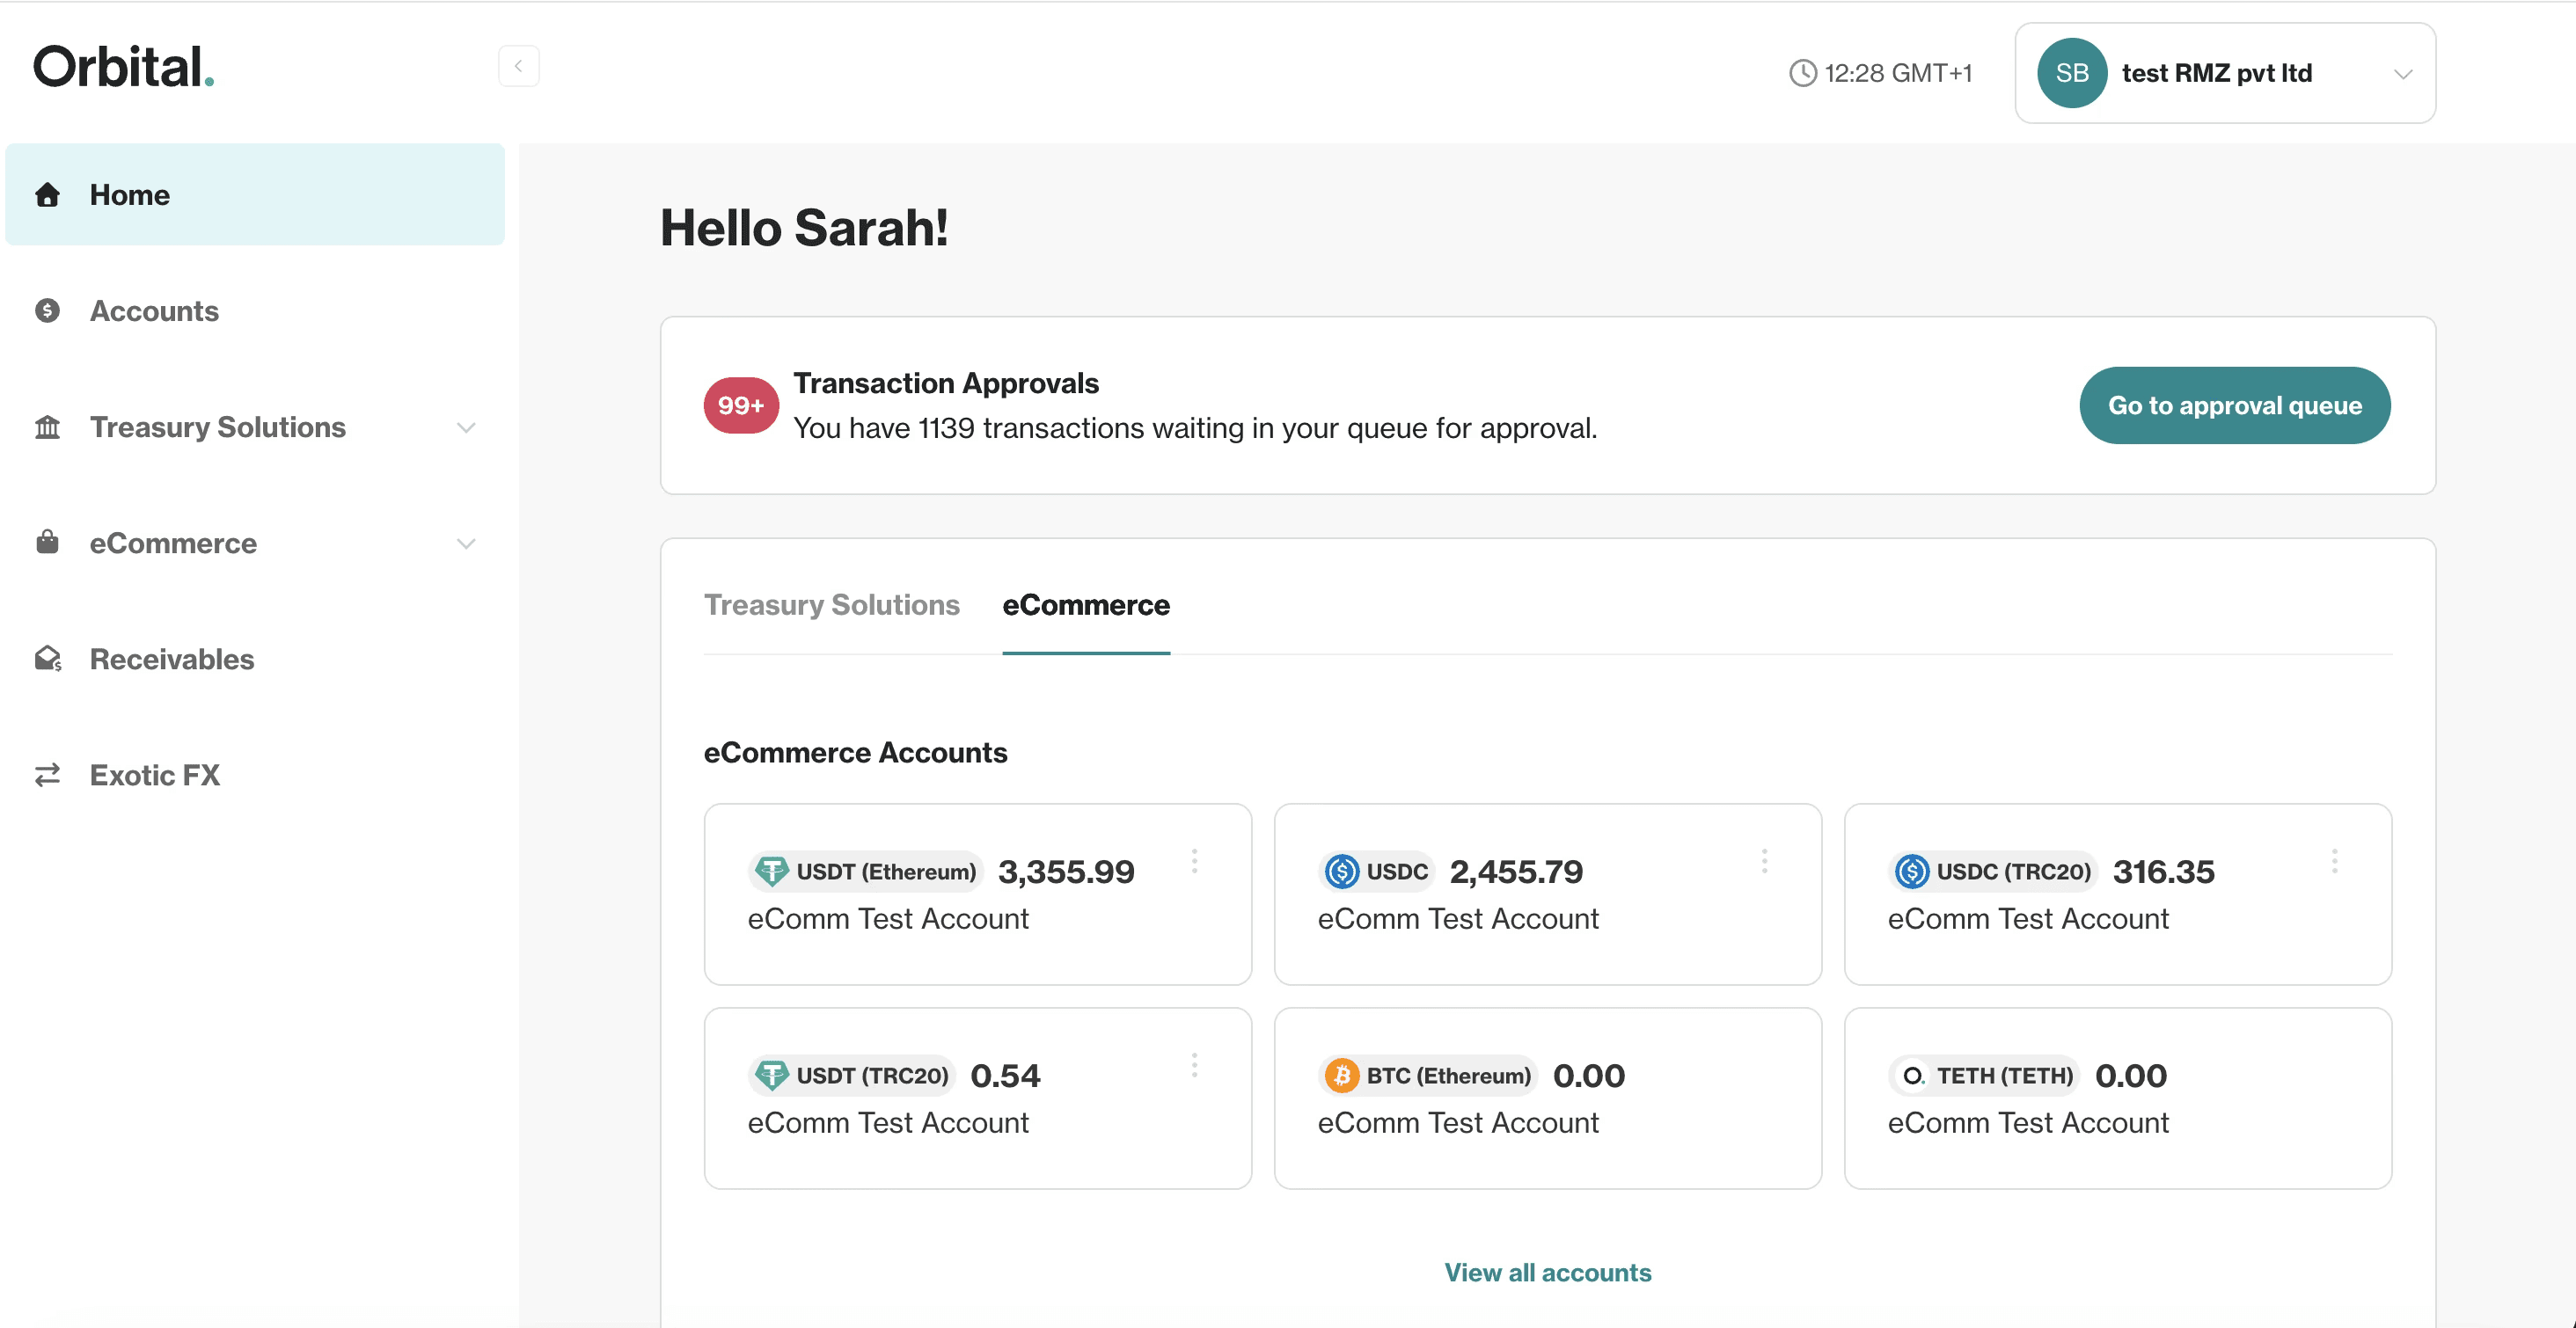The width and height of the screenshot is (2576, 1328).
Task: Select the eCommerce tab
Action: coord(1086,605)
